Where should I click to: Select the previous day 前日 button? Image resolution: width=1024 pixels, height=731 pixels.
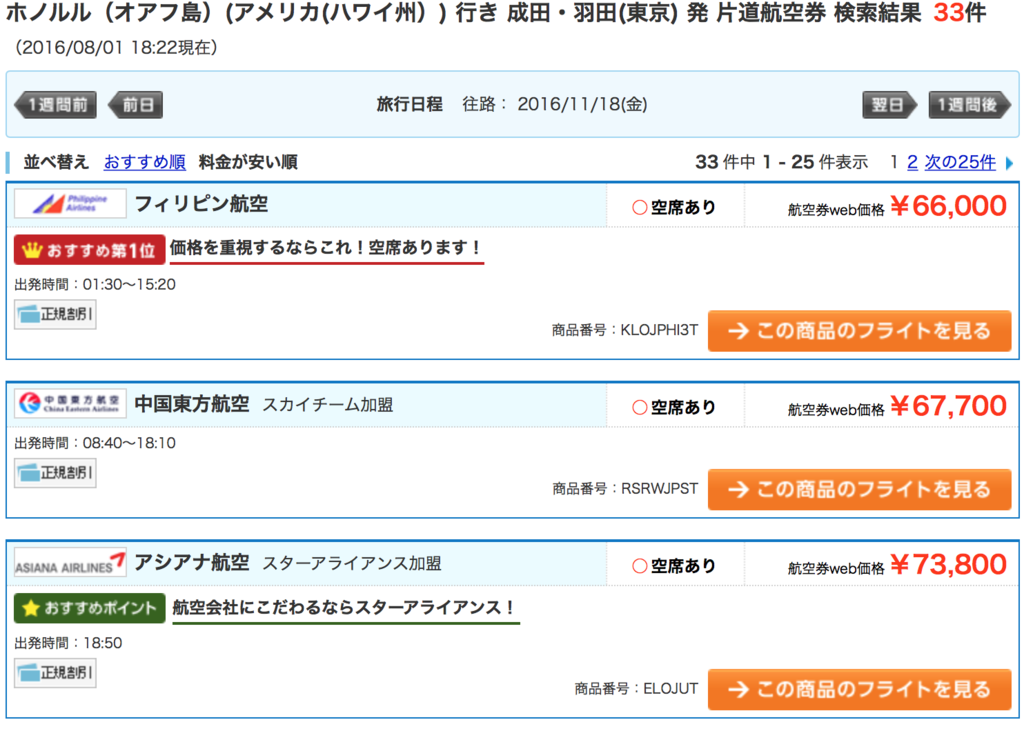136,105
